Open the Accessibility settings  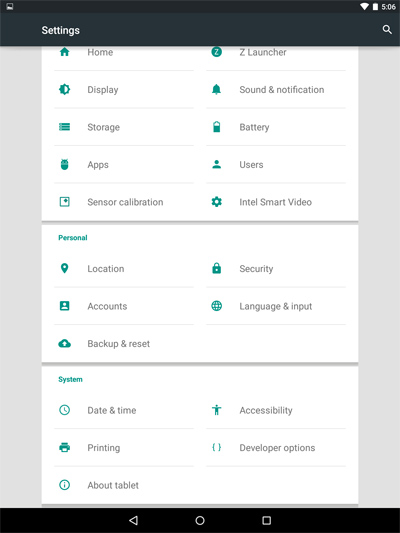point(276,410)
